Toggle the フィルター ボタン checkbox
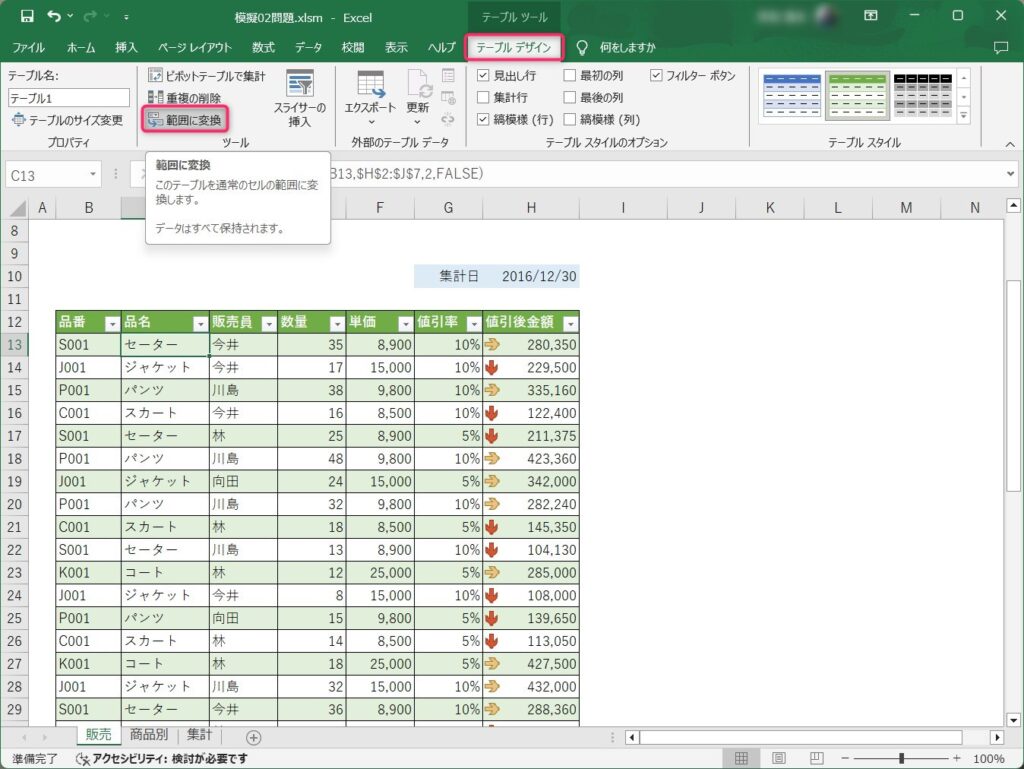Image resolution: width=1024 pixels, height=769 pixels. (x=657, y=76)
